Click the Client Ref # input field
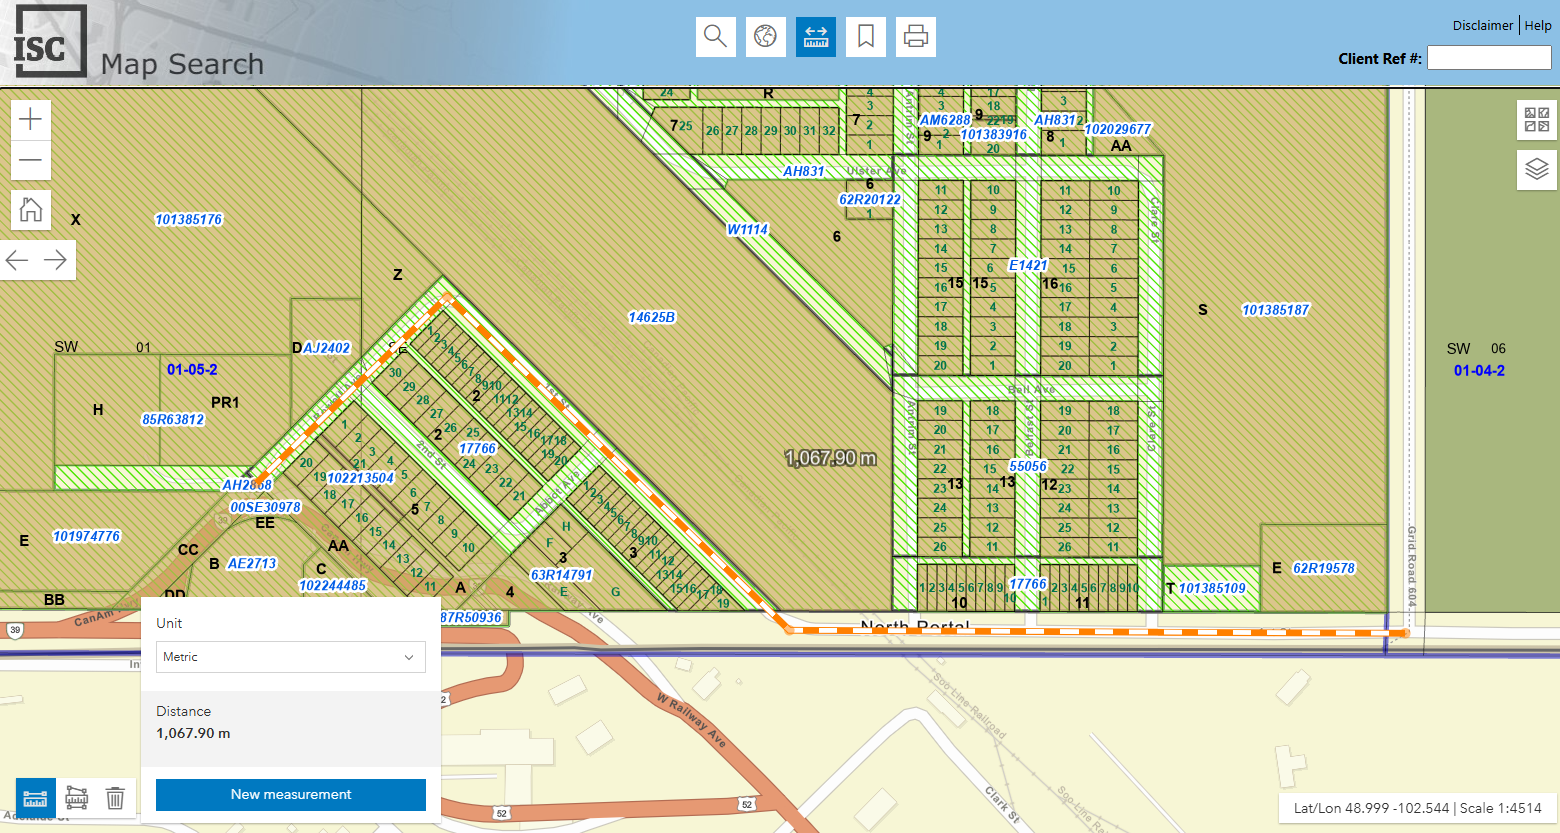The height and width of the screenshot is (833, 1560). [x=1488, y=58]
